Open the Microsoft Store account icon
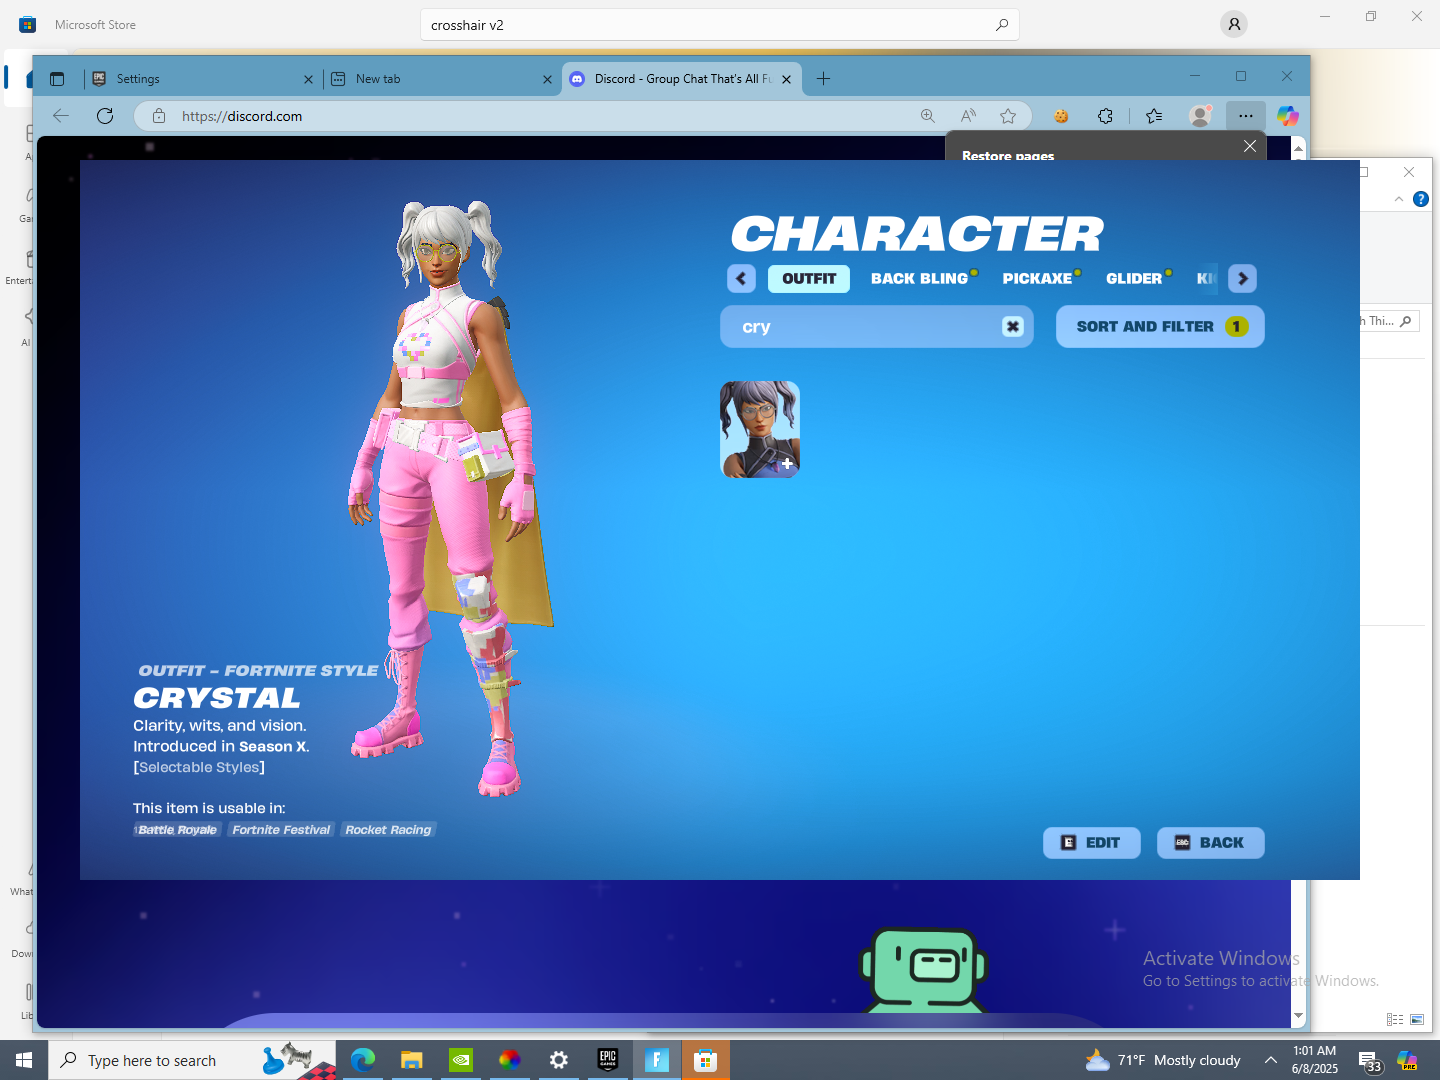 [1234, 25]
